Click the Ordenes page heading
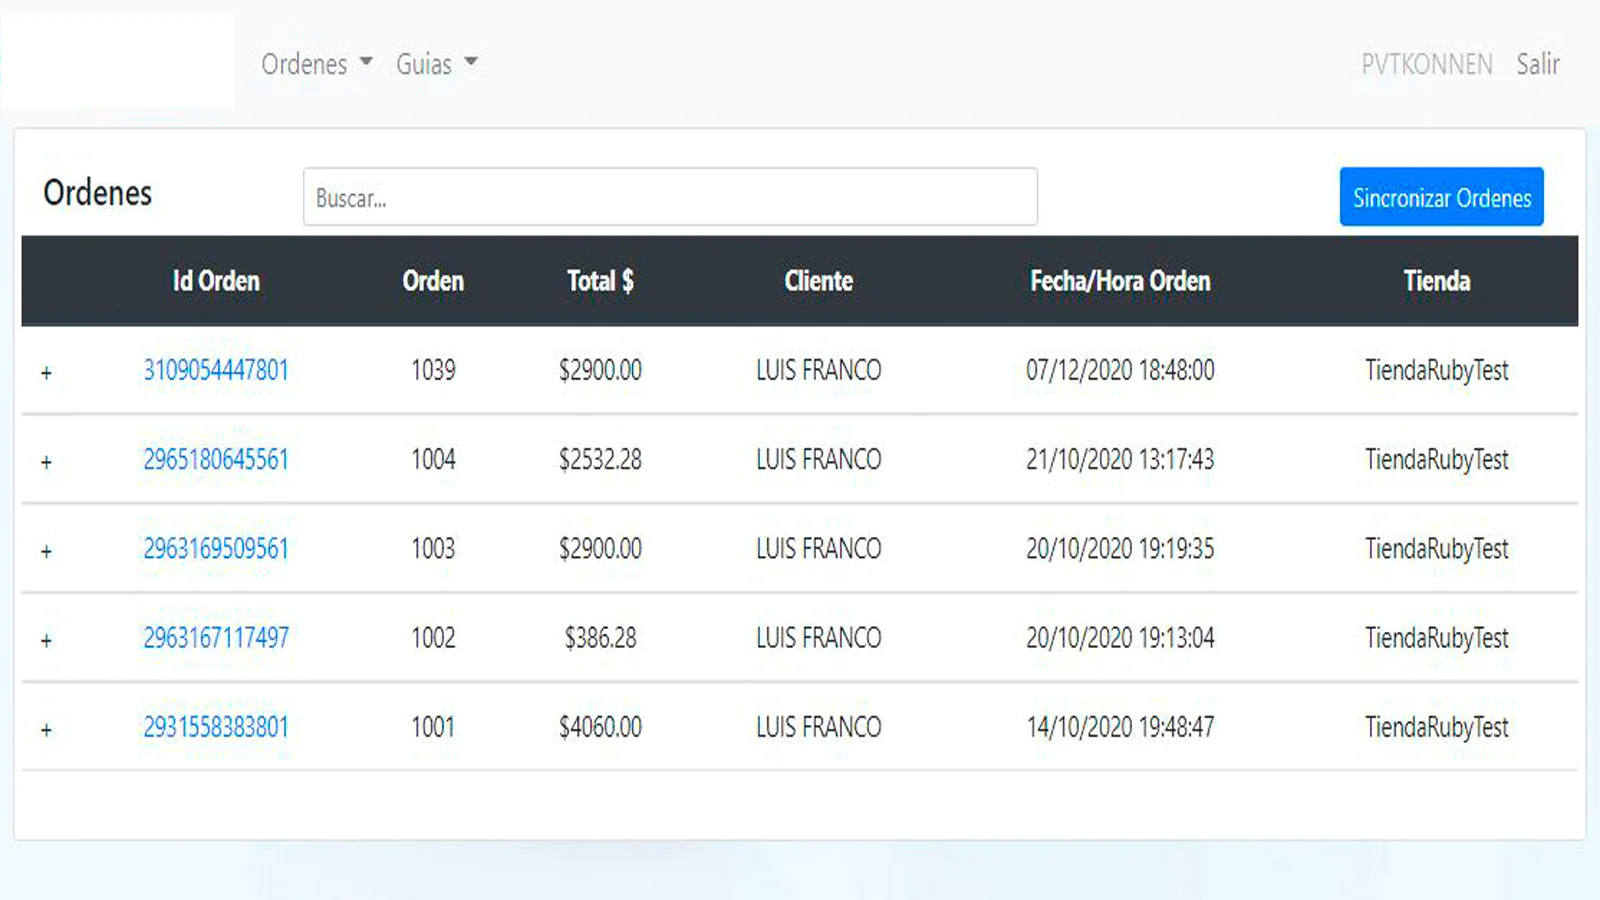1600x900 pixels. (97, 193)
